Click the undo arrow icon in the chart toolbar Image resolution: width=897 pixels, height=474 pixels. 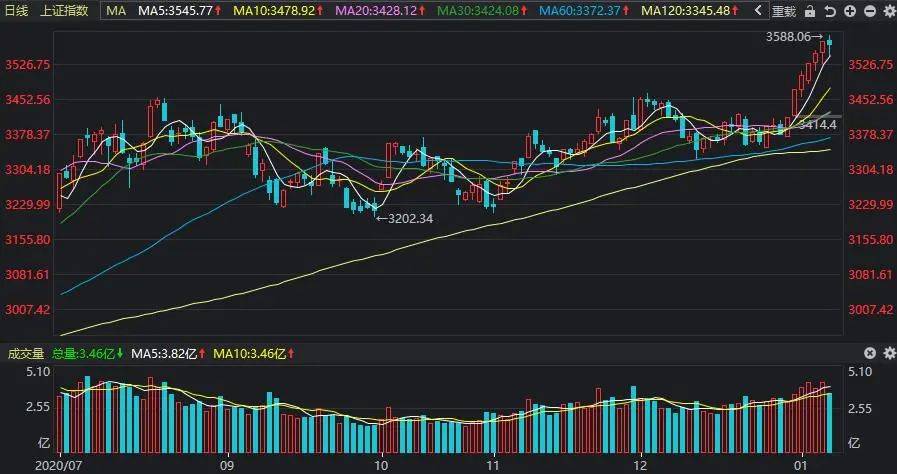[832, 12]
